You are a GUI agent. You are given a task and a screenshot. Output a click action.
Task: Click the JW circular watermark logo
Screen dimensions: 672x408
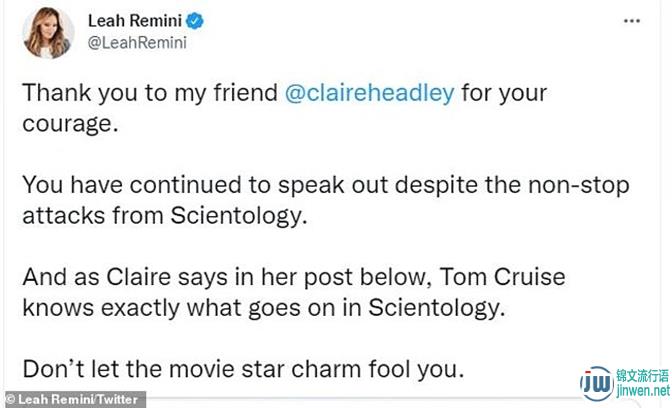pyautogui.click(x=597, y=383)
